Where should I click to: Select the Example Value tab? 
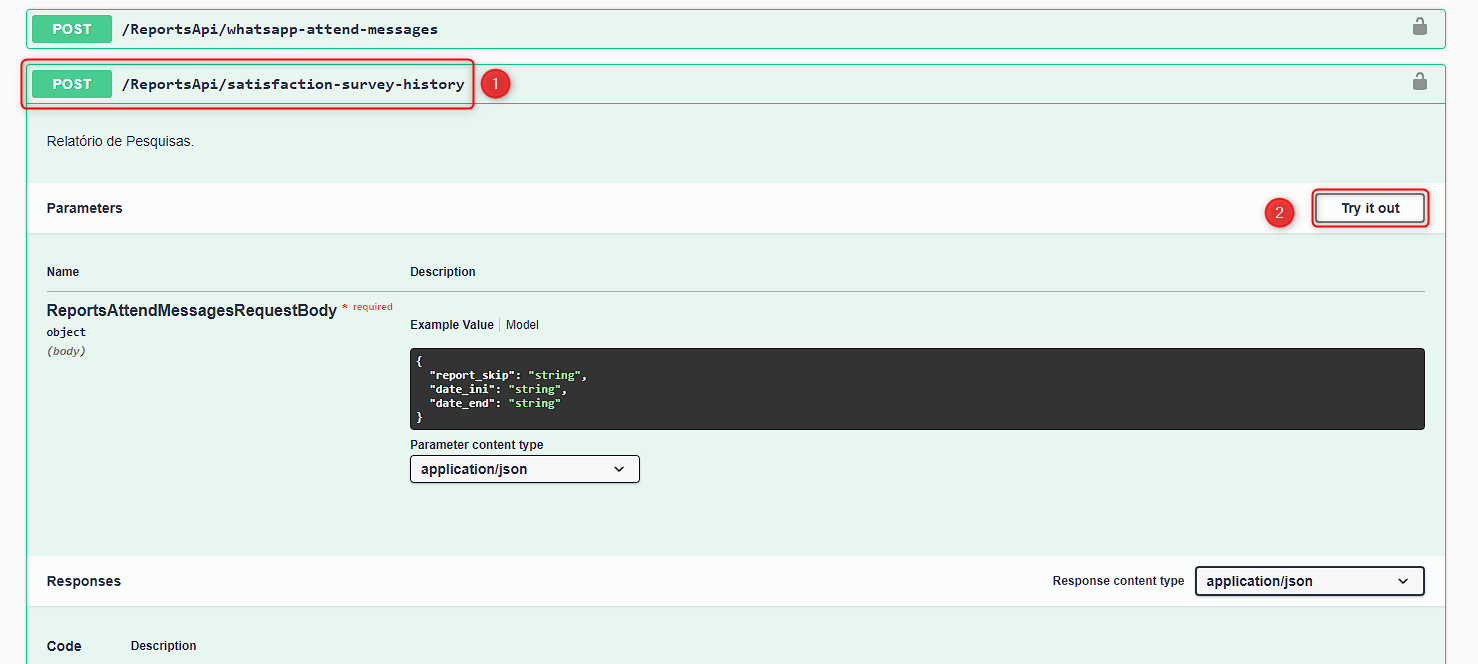pyautogui.click(x=452, y=325)
